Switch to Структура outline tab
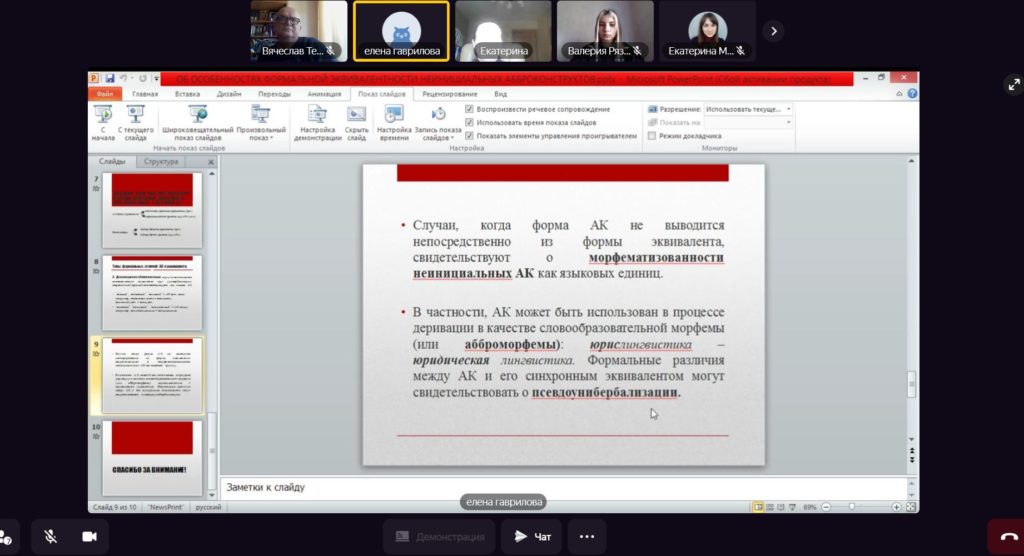1024x556 pixels. [161, 161]
